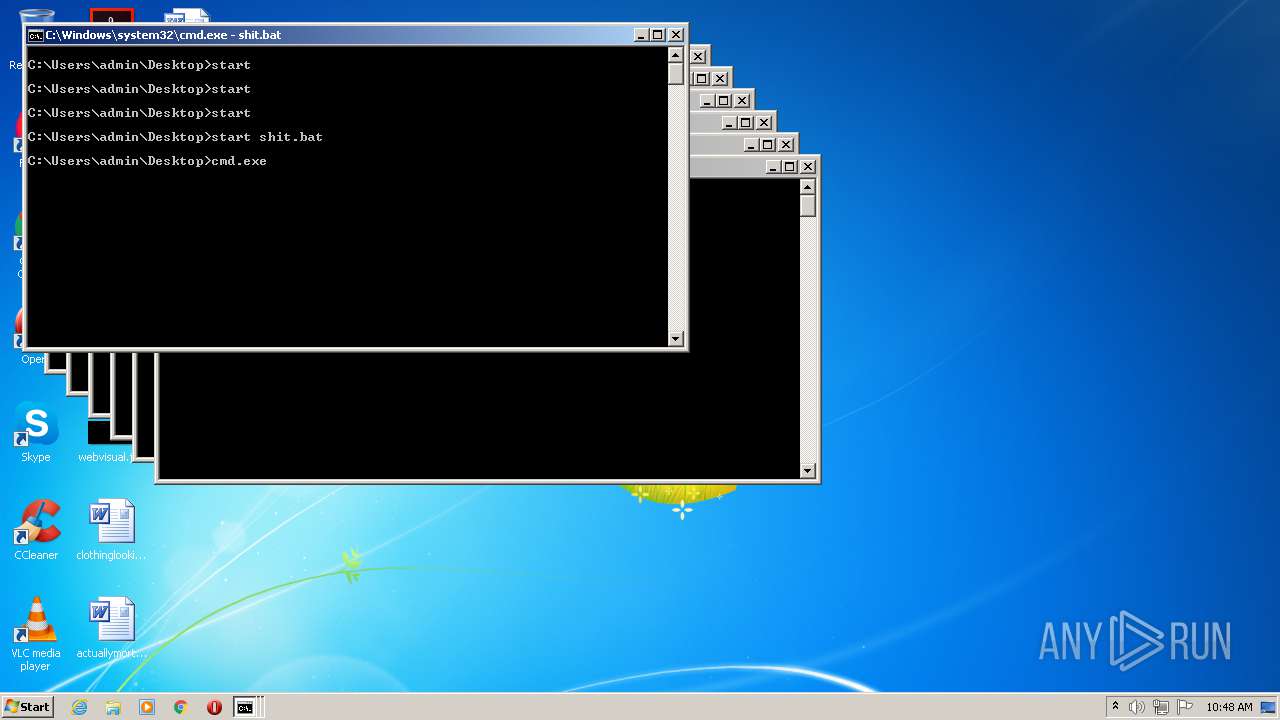
Task: Click title bar of shit.bat cmd window
Action: [330, 35]
